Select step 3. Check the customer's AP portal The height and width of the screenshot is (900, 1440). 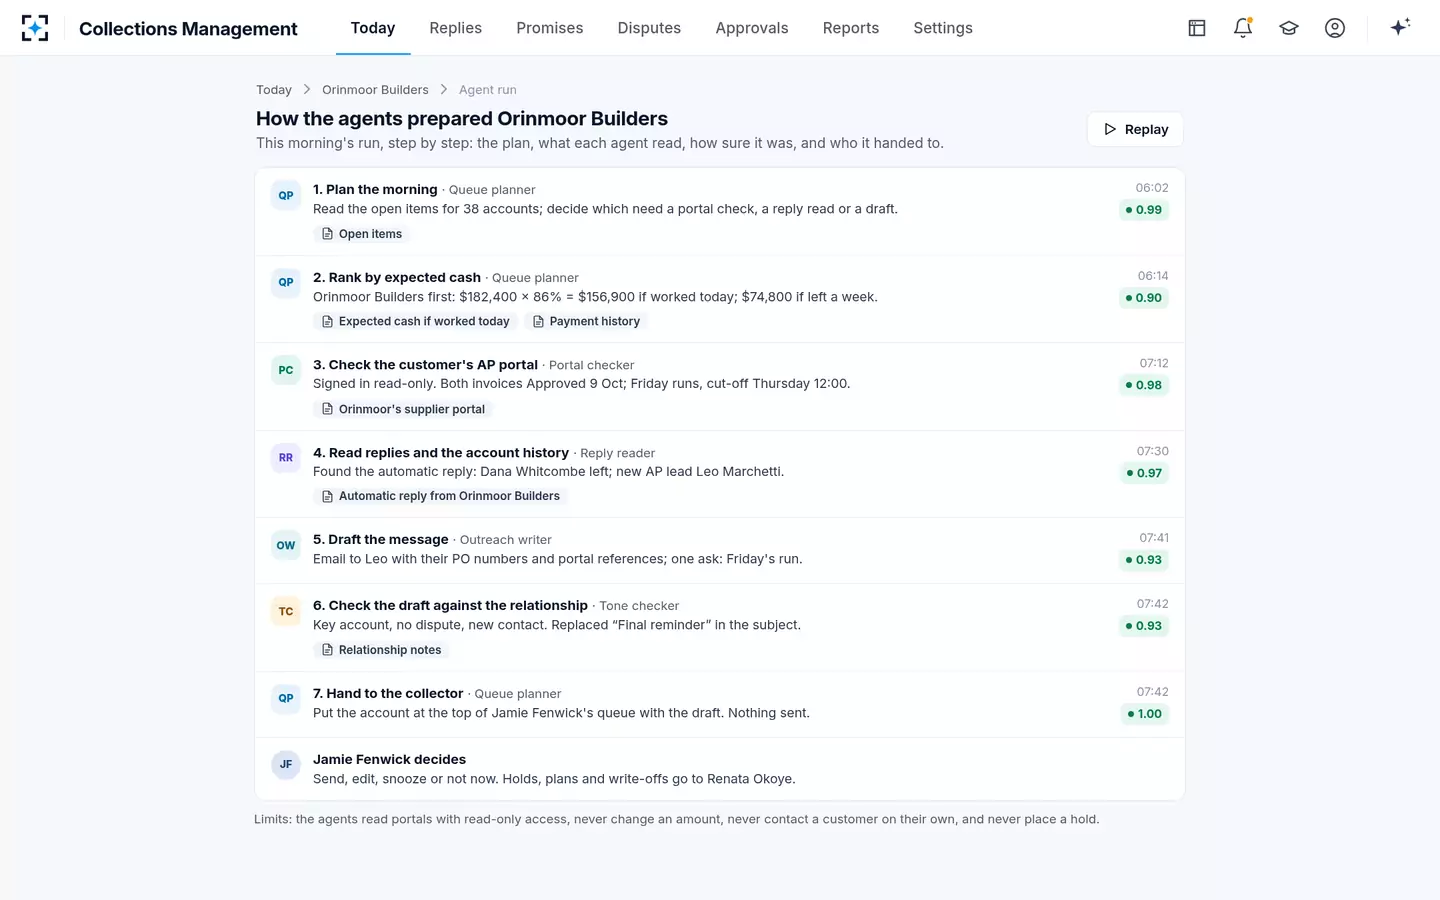[x=425, y=365]
